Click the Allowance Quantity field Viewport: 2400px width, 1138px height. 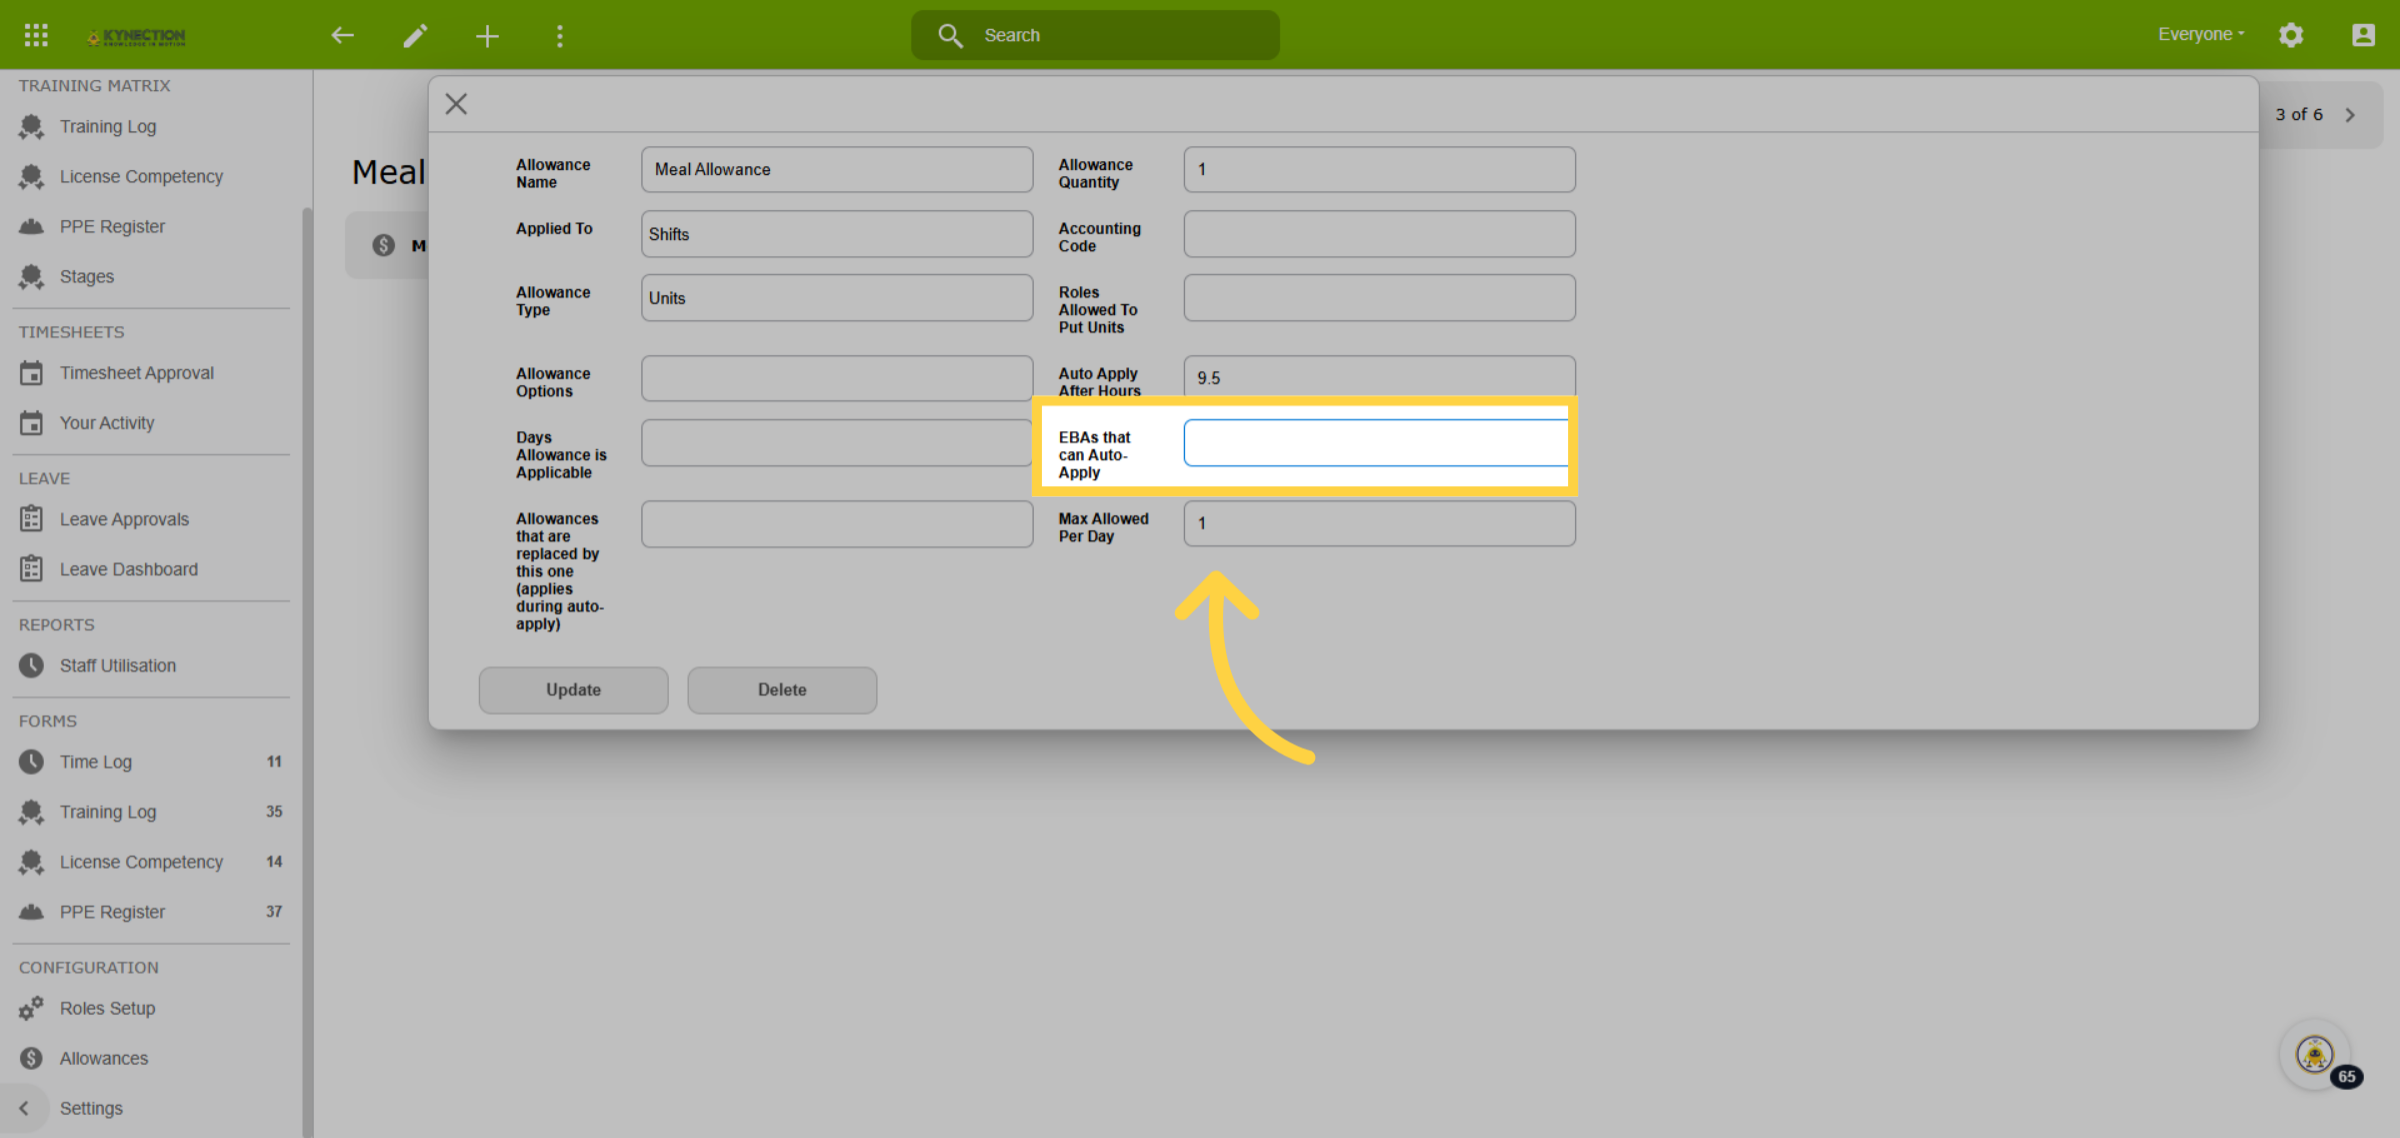pyautogui.click(x=1380, y=170)
